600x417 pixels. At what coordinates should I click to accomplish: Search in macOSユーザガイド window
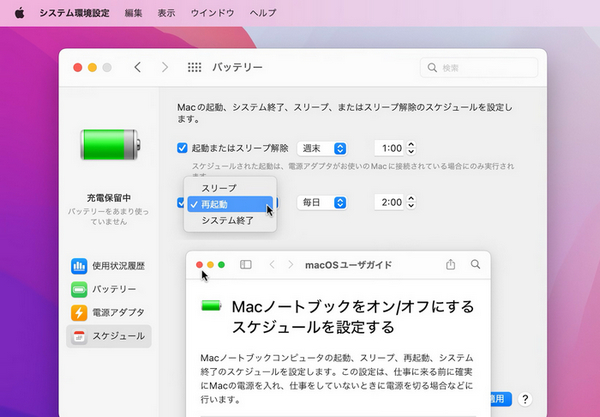475,264
